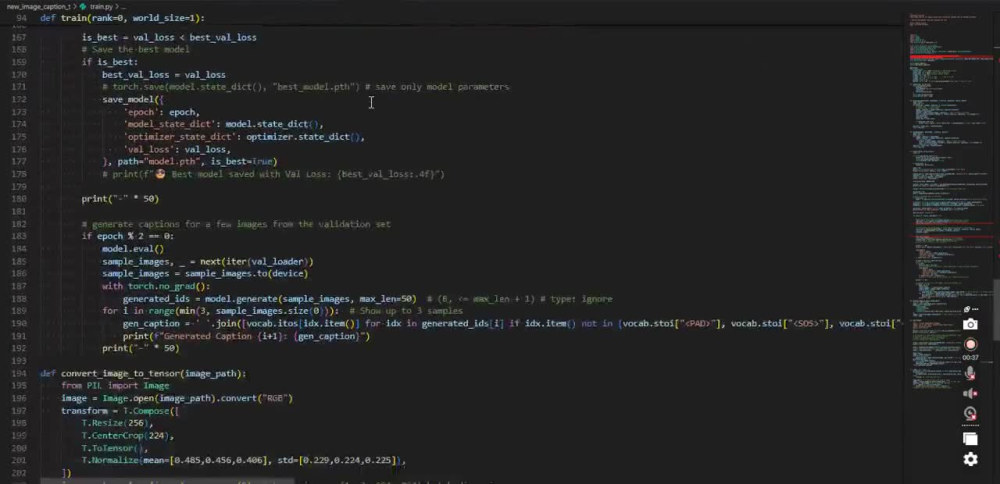Click the 'if is_best:' statement
Screen dimensions: 1000x484
point(110,62)
